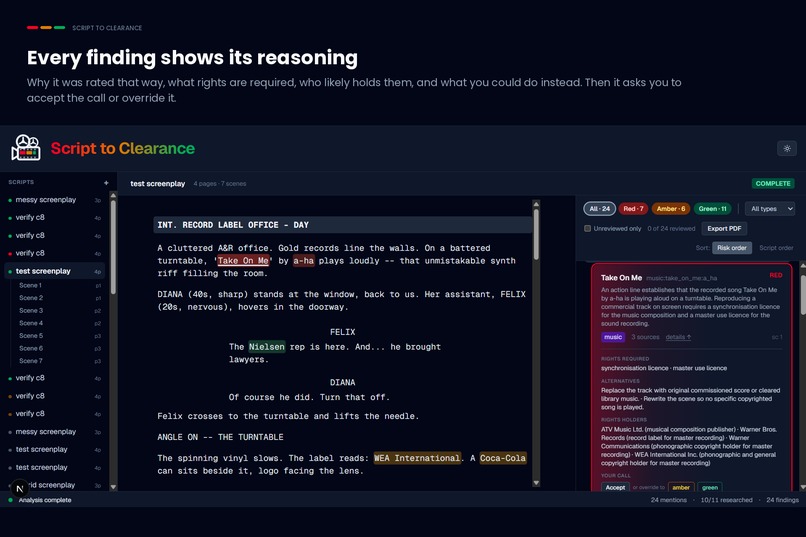Sort findings by Script order
The height and width of the screenshot is (537, 806).
tap(776, 248)
